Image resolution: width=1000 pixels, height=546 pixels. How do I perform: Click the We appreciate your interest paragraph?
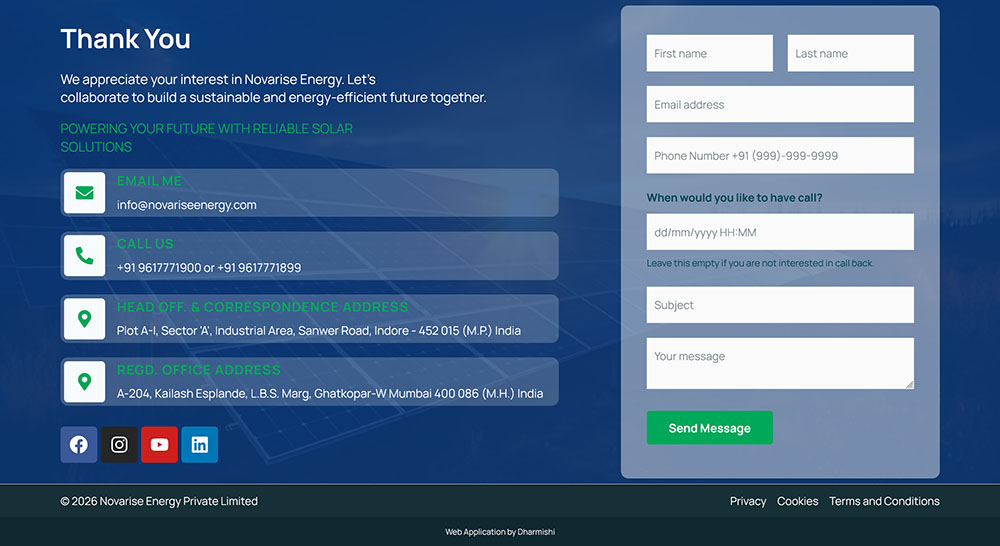point(274,89)
